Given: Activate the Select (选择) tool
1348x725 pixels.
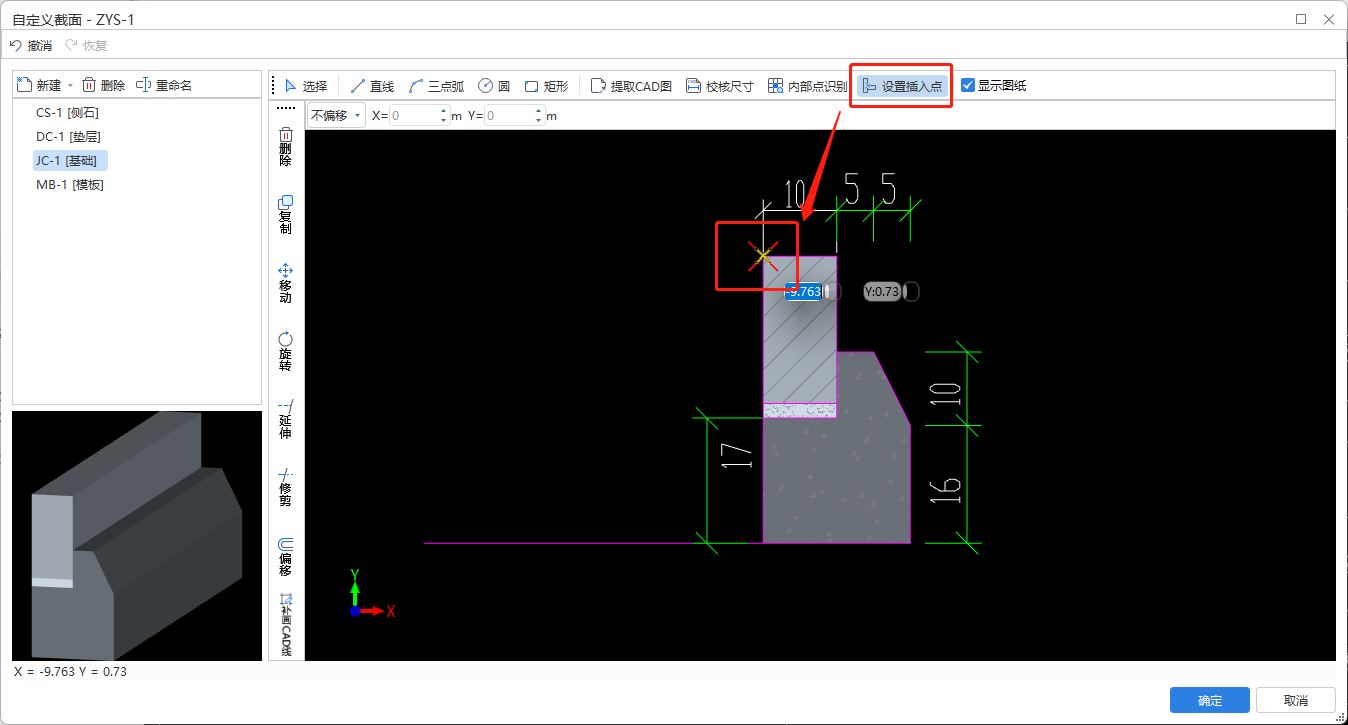Looking at the screenshot, I should tap(305, 86).
